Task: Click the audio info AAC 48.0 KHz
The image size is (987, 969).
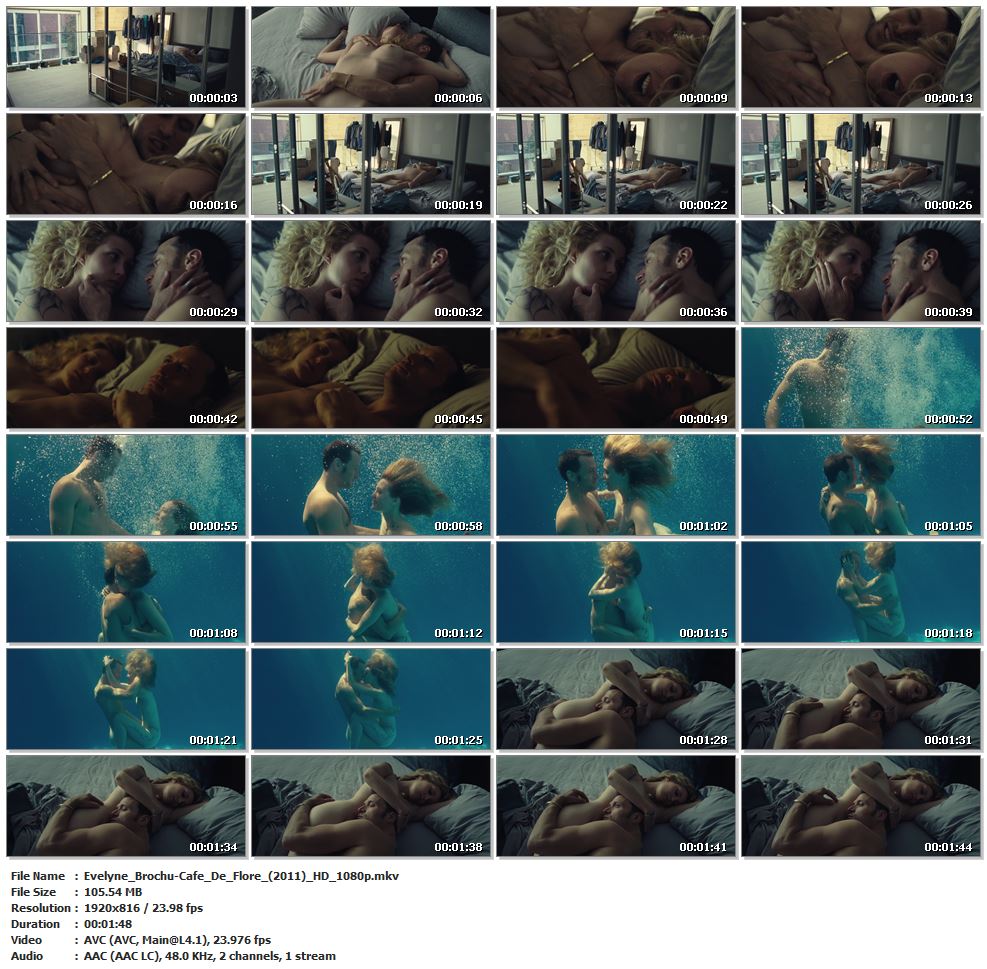Action: (x=210, y=956)
